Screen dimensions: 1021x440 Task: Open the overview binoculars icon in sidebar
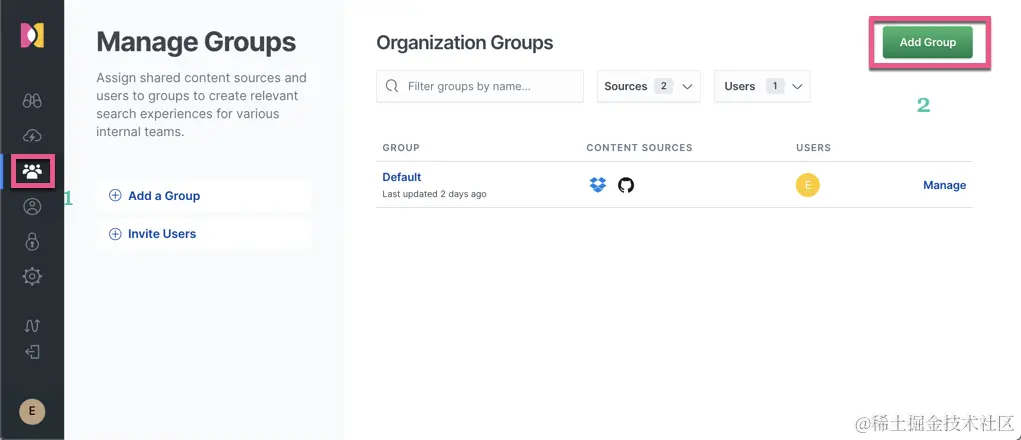tap(32, 101)
